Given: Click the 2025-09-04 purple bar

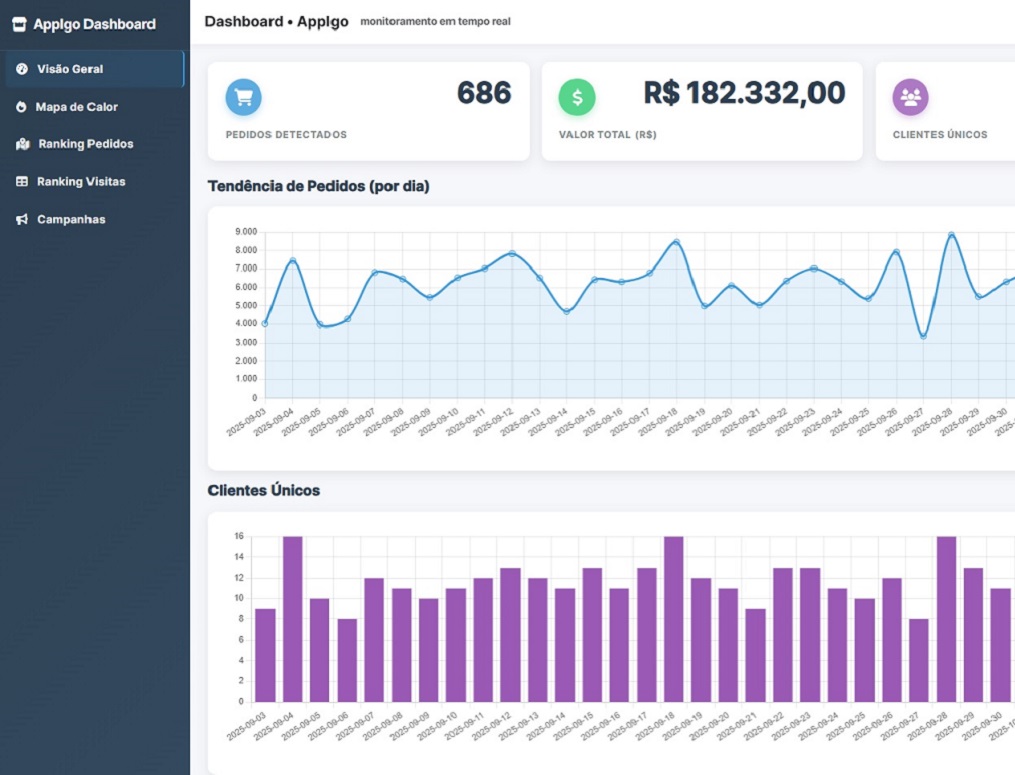Looking at the screenshot, I should tap(292, 619).
